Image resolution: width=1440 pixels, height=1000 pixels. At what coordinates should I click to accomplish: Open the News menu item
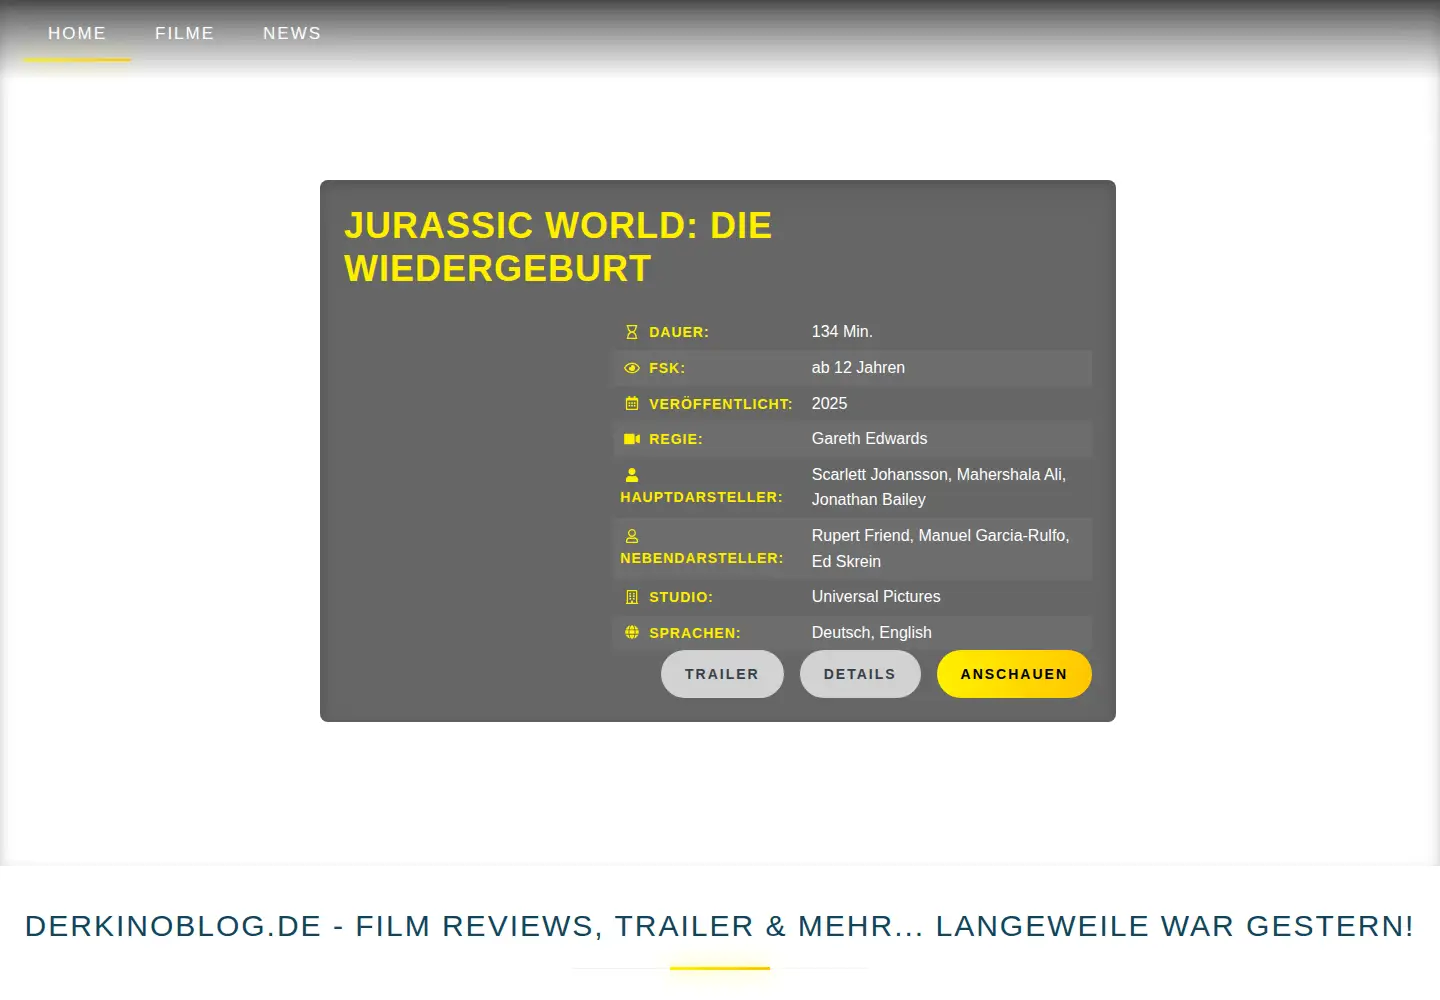point(292,33)
